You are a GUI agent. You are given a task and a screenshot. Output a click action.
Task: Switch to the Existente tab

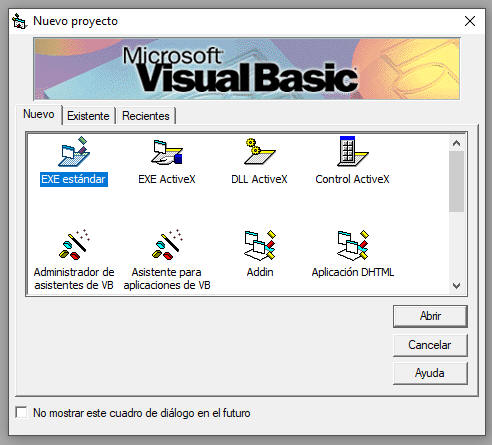tap(88, 116)
